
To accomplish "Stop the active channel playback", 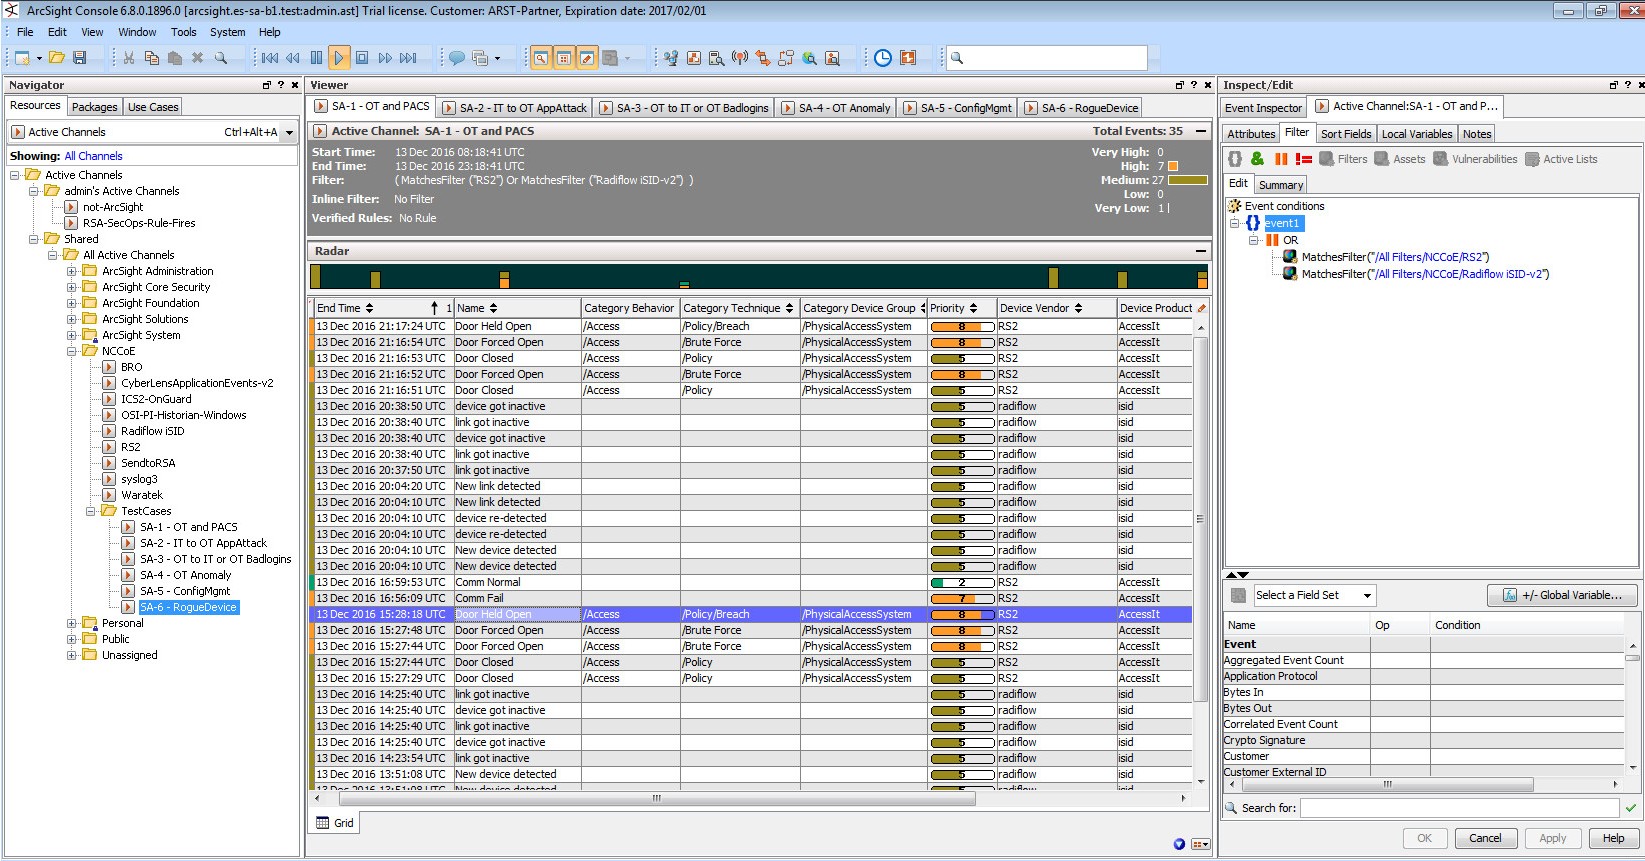I will [x=362, y=58].
